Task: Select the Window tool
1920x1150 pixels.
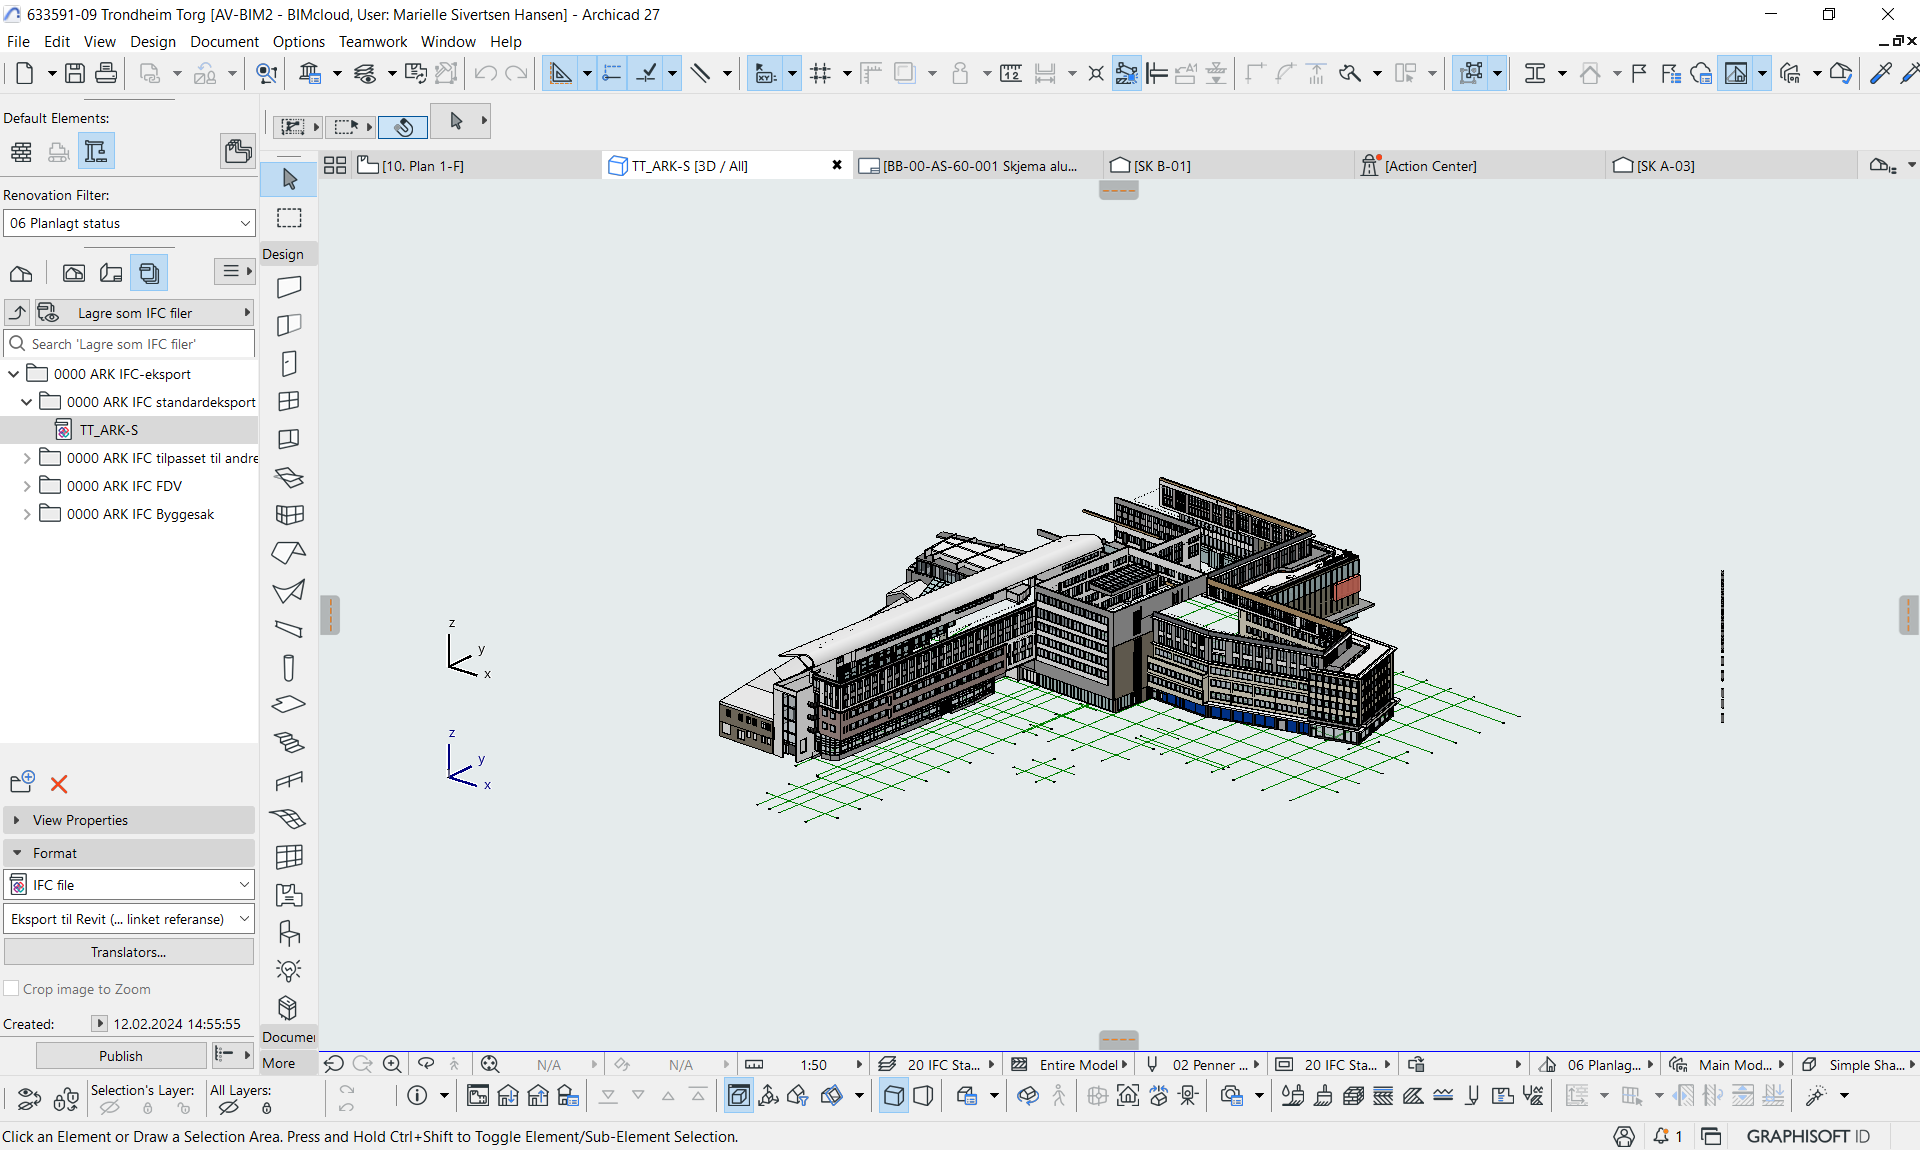Action: 289,401
